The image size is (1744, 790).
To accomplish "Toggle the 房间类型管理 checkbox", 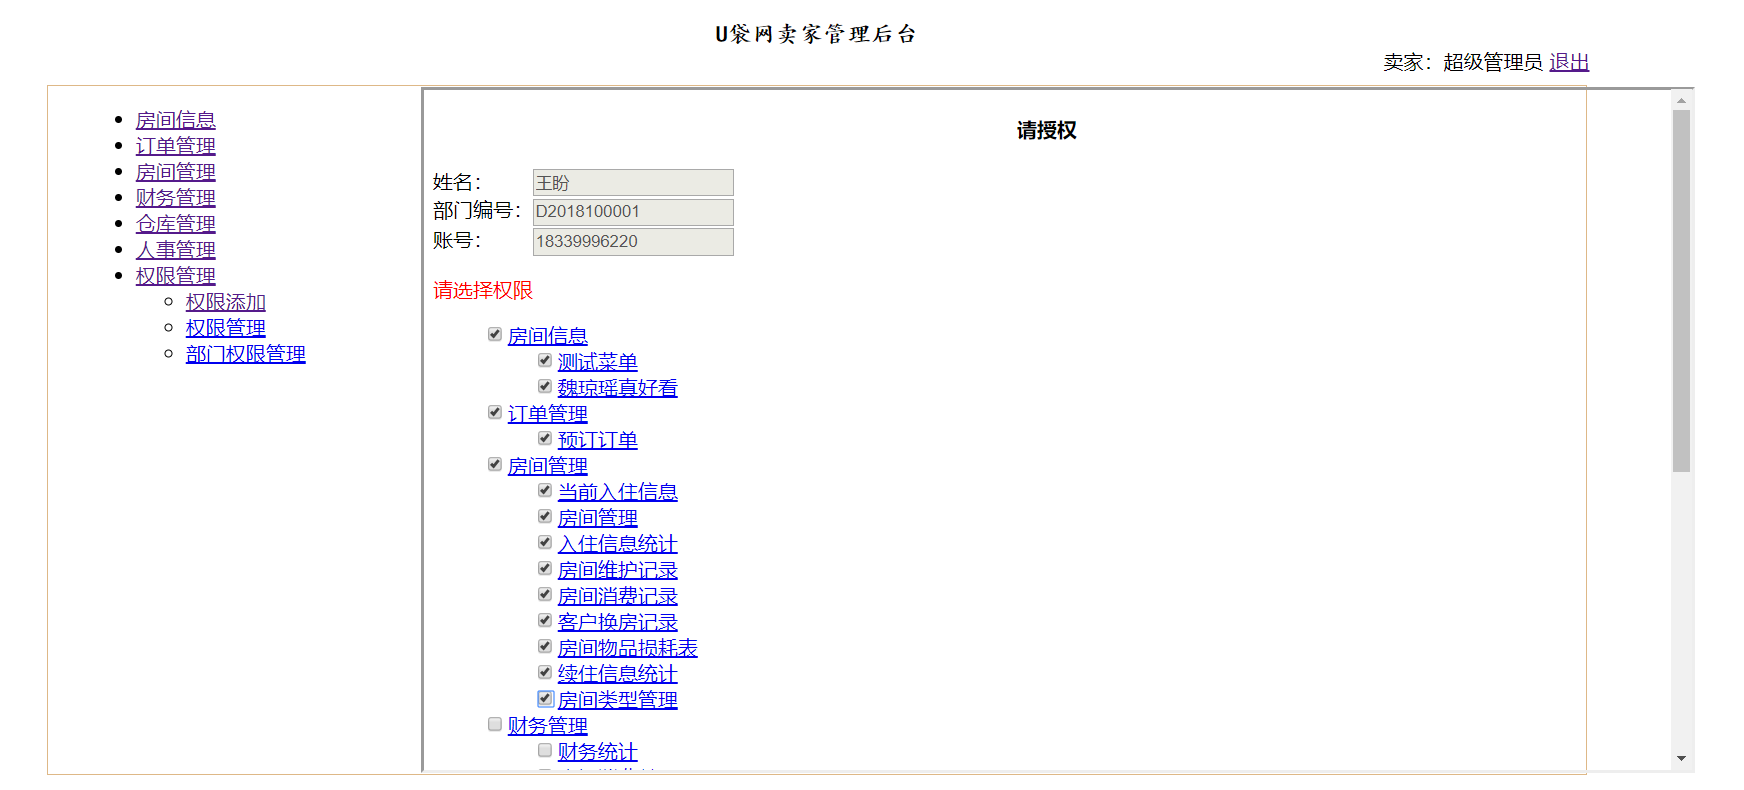I will [x=544, y=698].
